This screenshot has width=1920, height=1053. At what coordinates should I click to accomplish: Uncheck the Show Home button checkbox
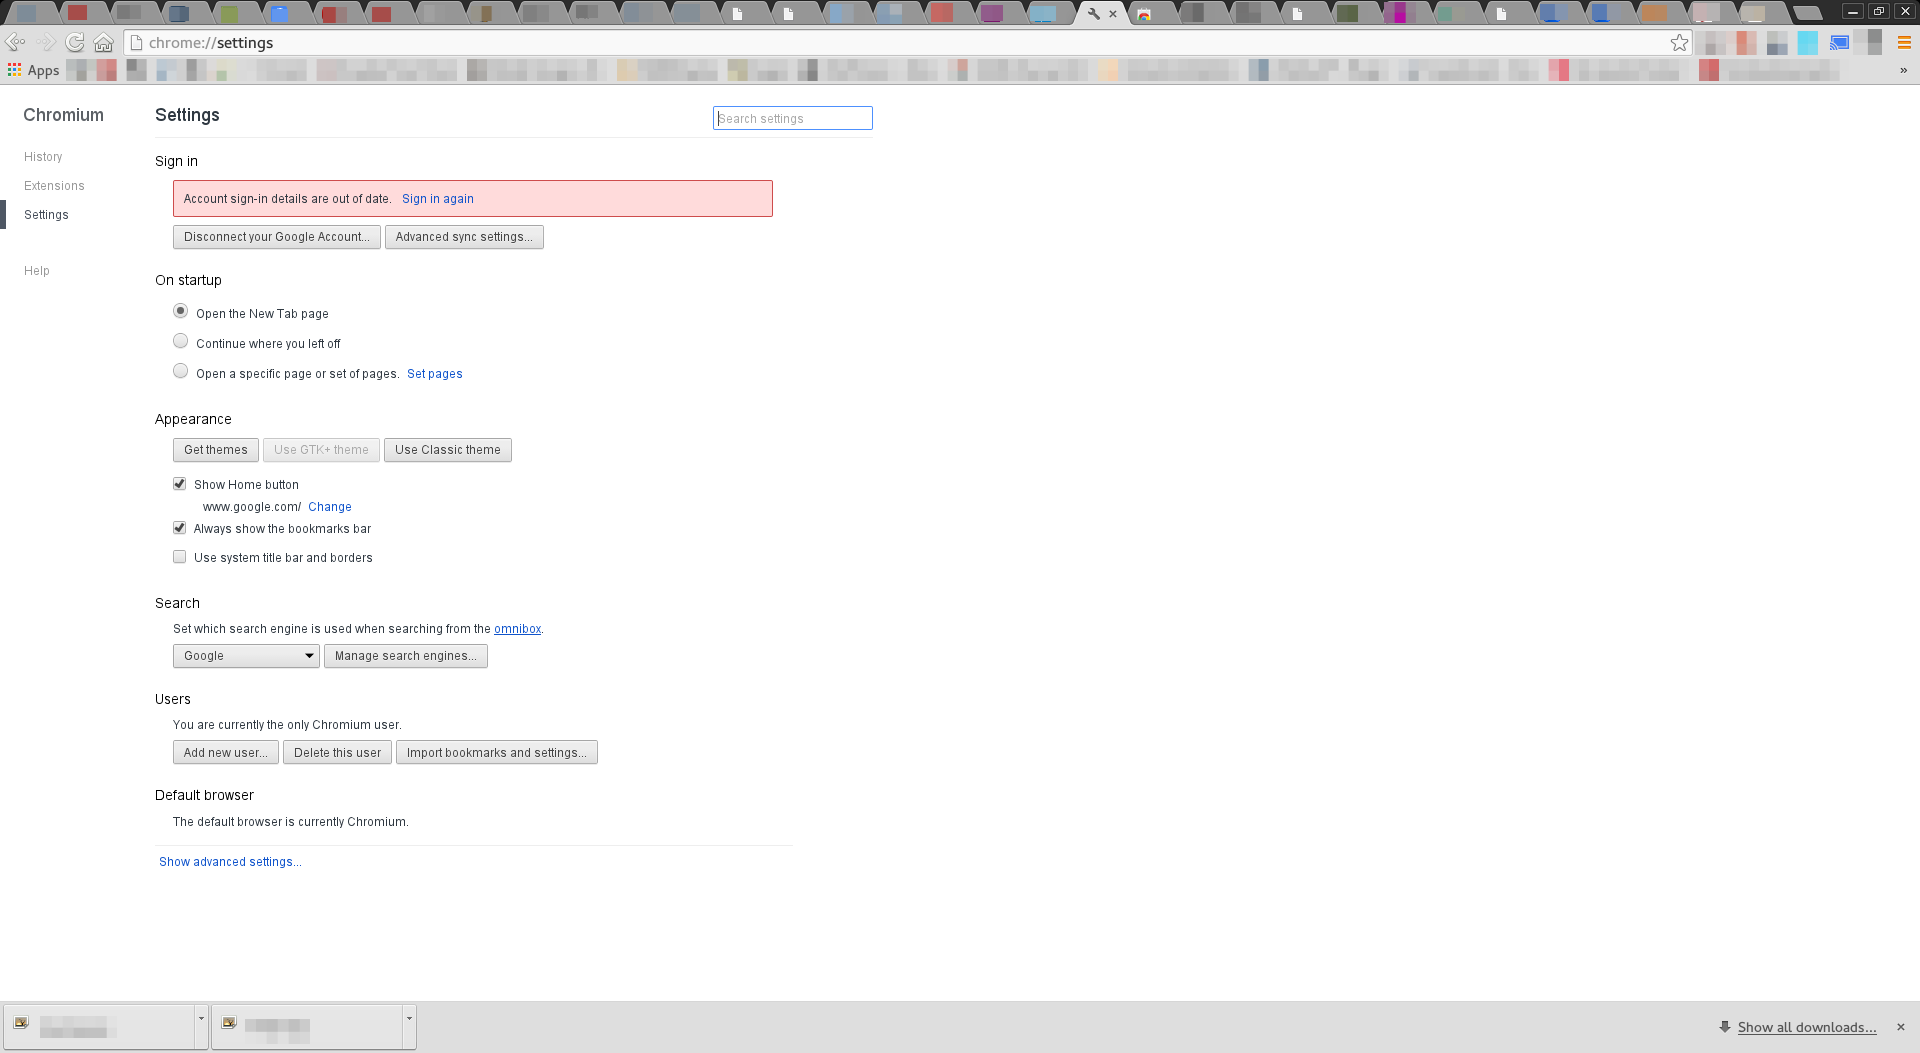pos(180,484)
